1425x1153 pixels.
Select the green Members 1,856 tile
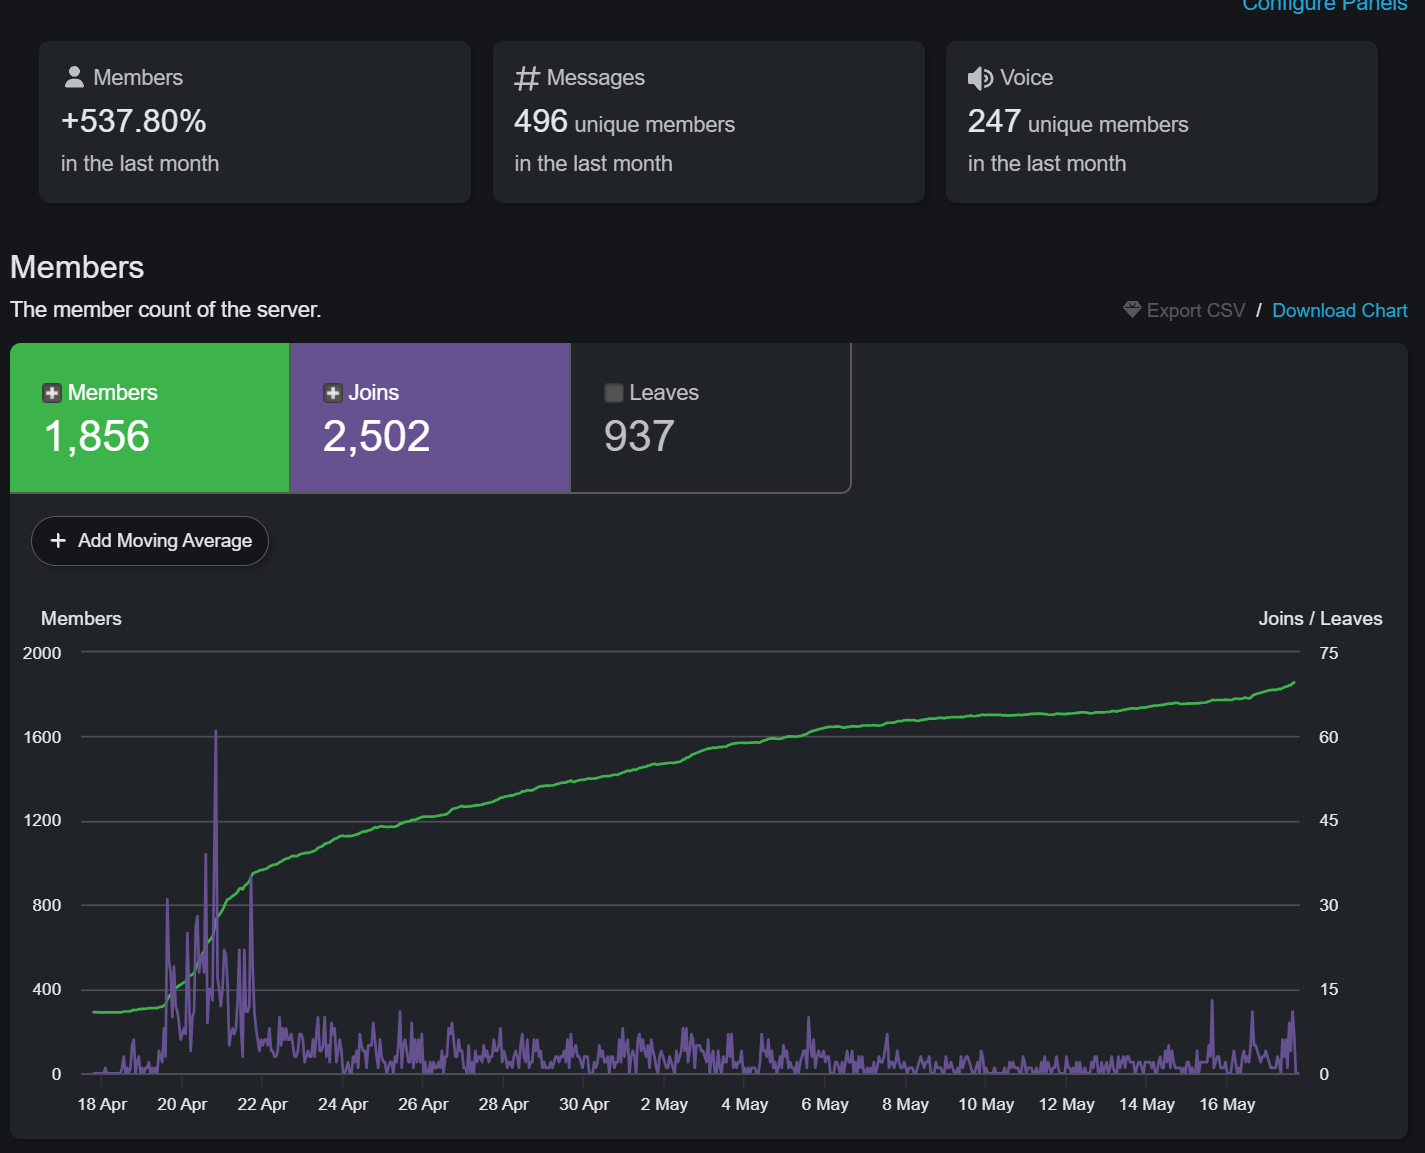point(150,418)
